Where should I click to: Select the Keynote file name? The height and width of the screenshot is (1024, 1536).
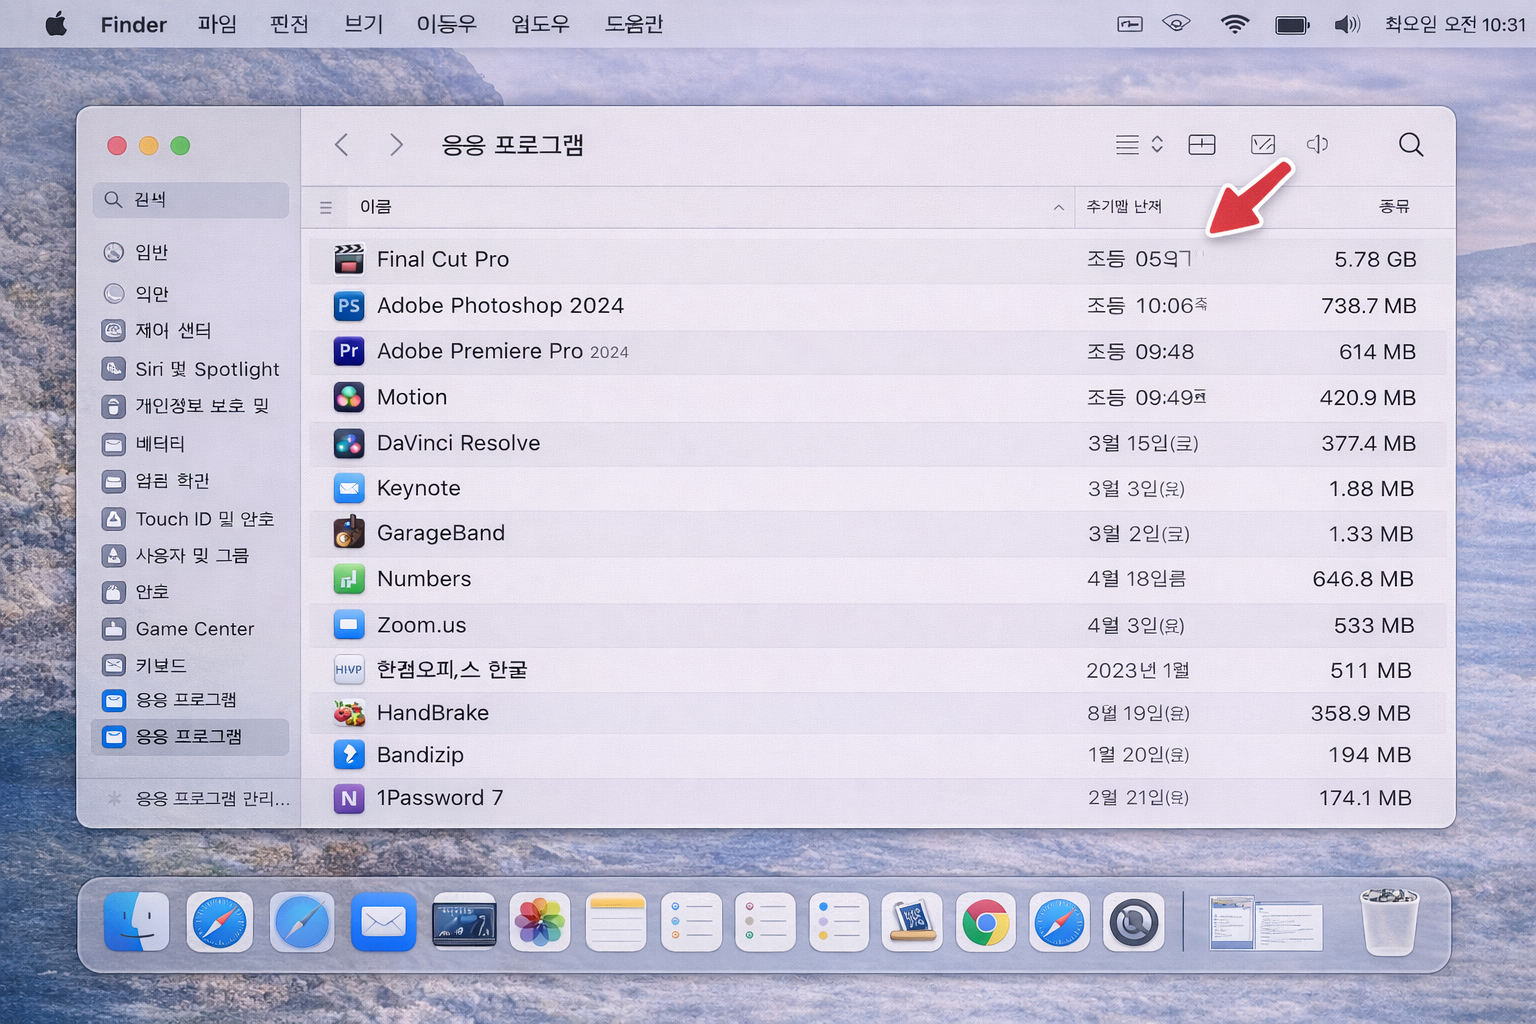419,488
